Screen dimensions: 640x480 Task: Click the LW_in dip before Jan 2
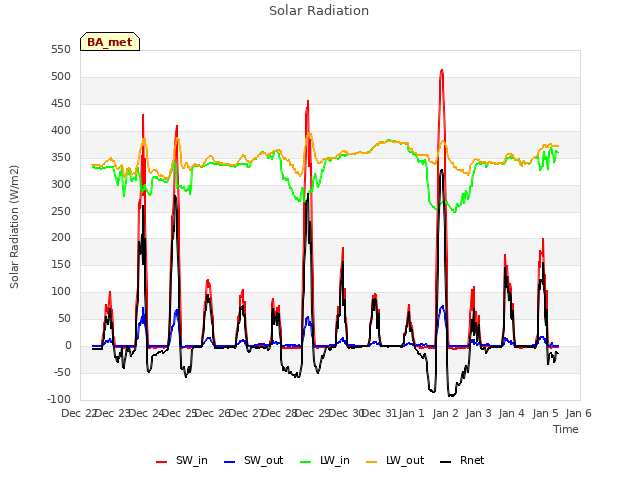(x=436, y=209)
